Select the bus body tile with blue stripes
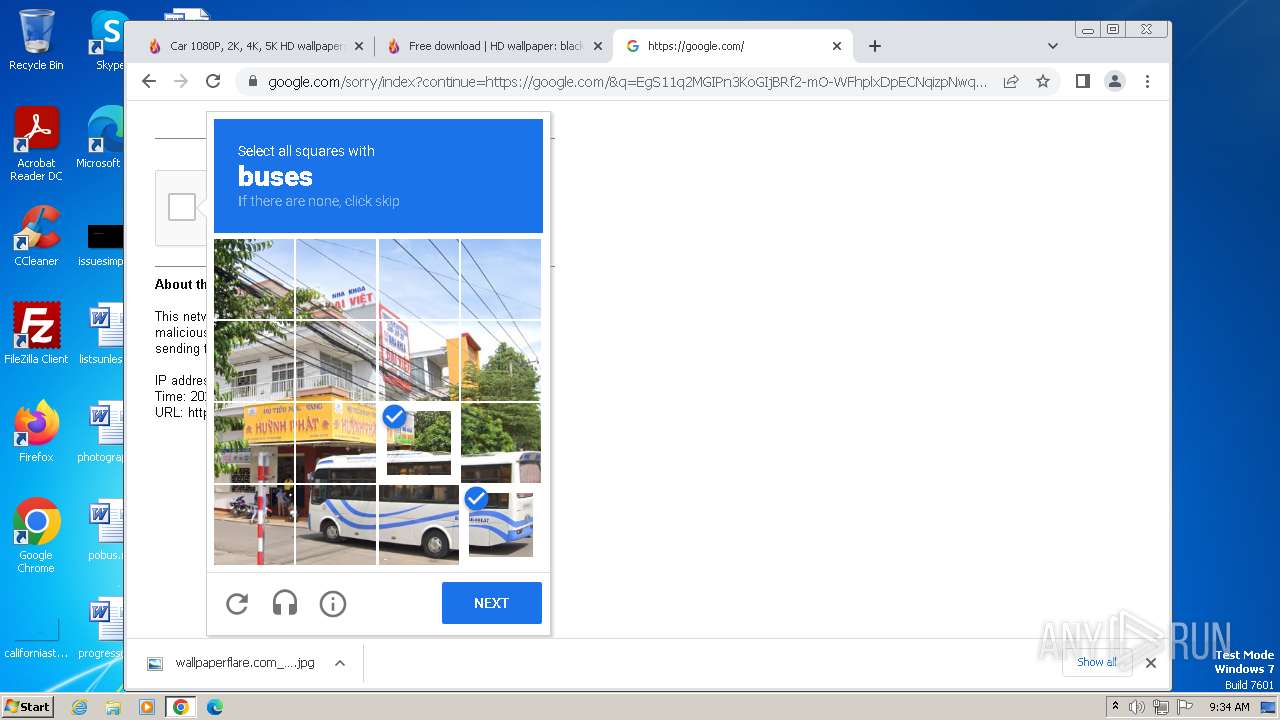 click(x=336, y=524)
